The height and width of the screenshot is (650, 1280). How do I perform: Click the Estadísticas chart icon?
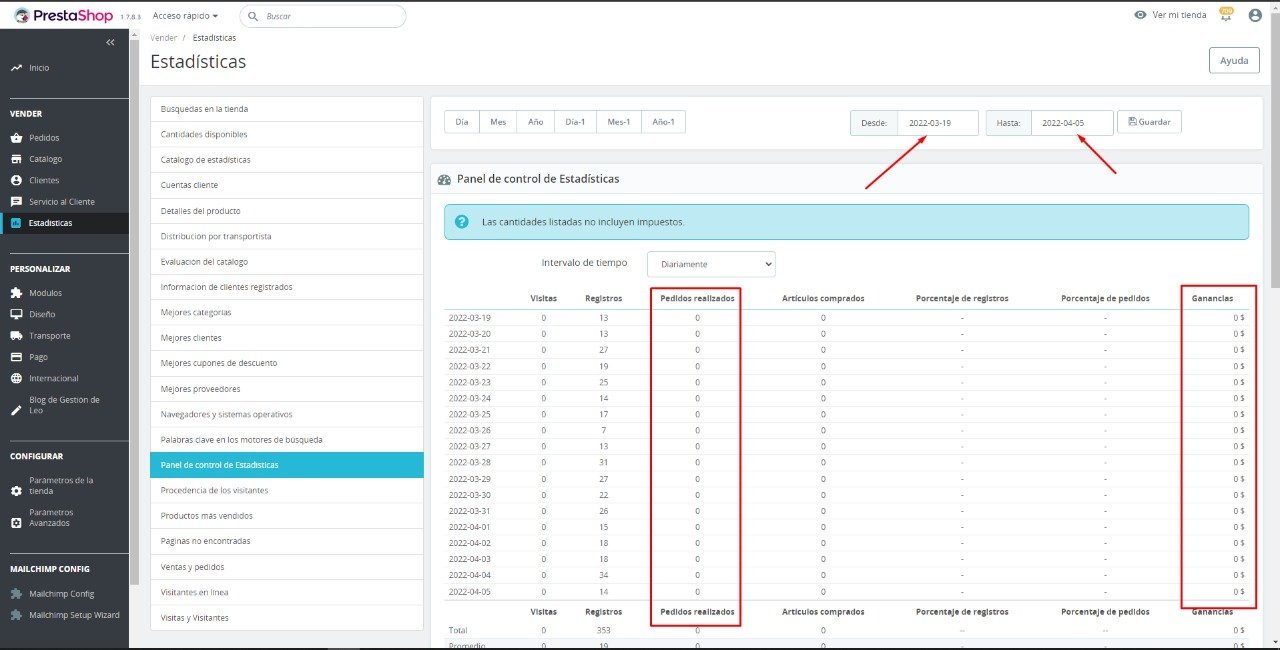(16, 223)
